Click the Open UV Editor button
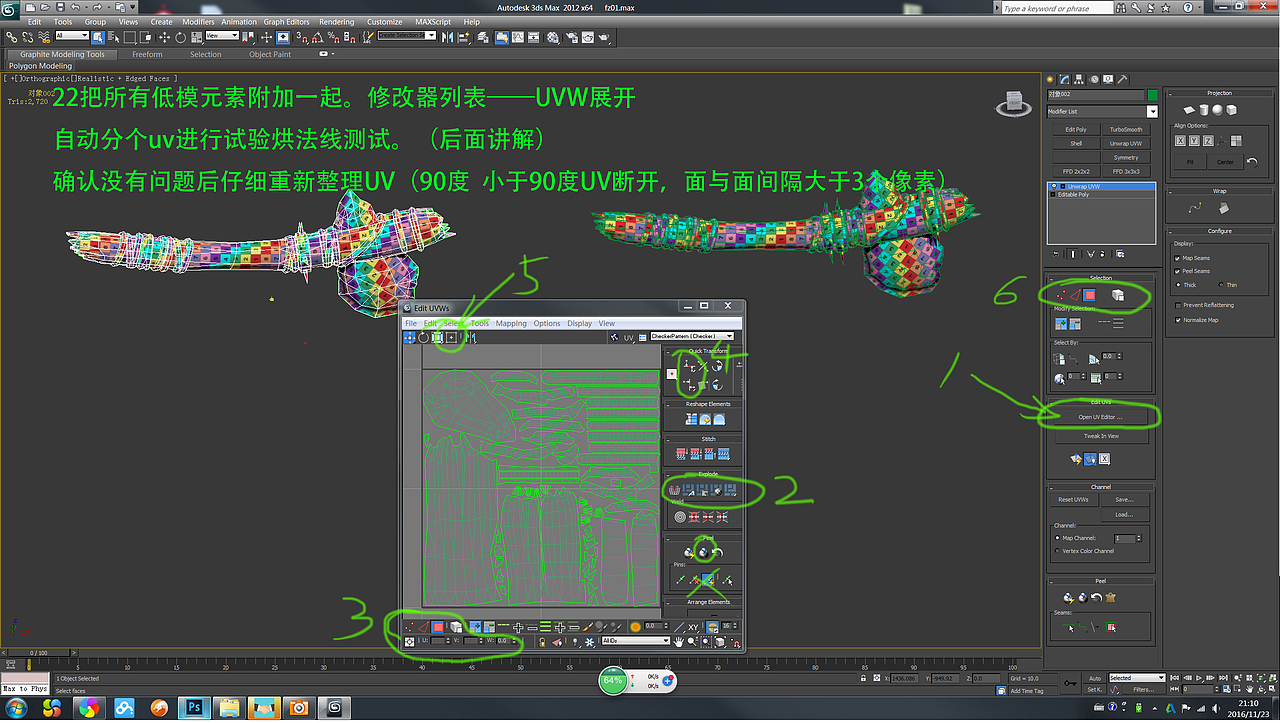This screenshot has height=723, width=1280. click(x=1100, y=417)
